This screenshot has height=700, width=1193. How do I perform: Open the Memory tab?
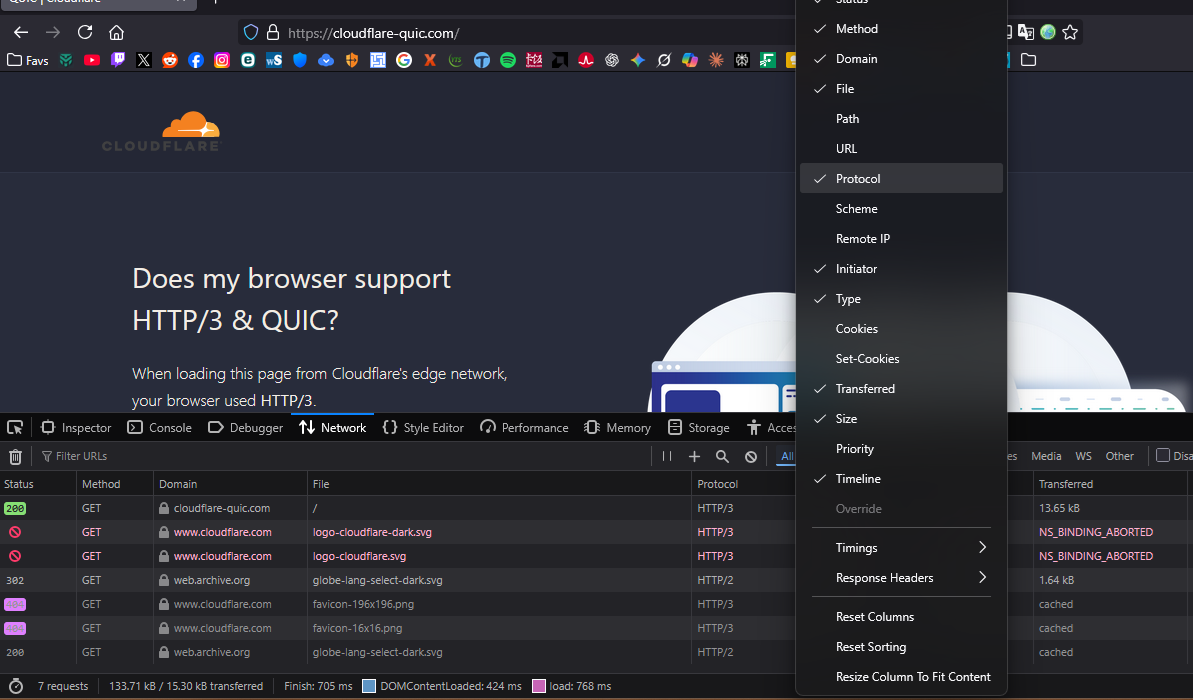click(618, 428)
